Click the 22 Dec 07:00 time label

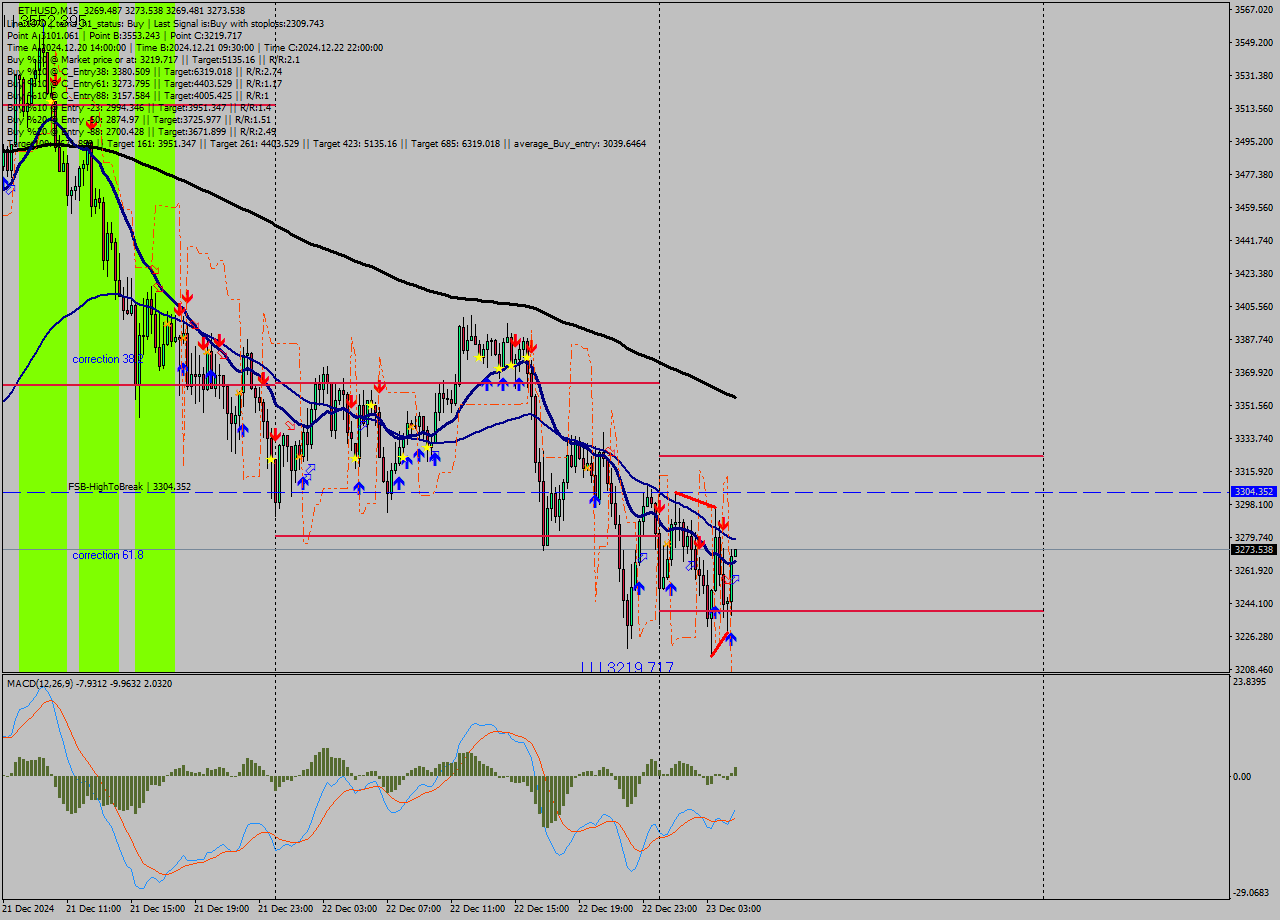(413, 909)
